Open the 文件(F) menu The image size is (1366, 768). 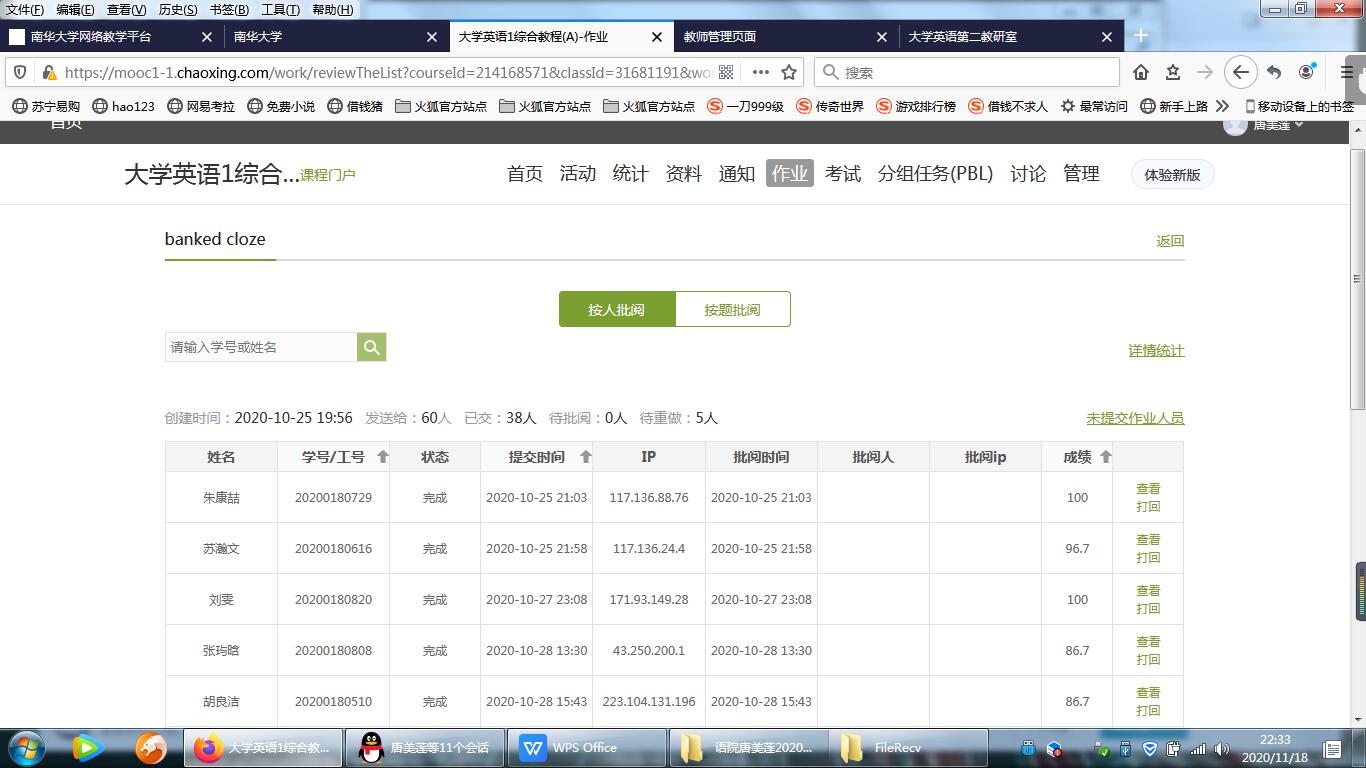[x=25, y=10]
